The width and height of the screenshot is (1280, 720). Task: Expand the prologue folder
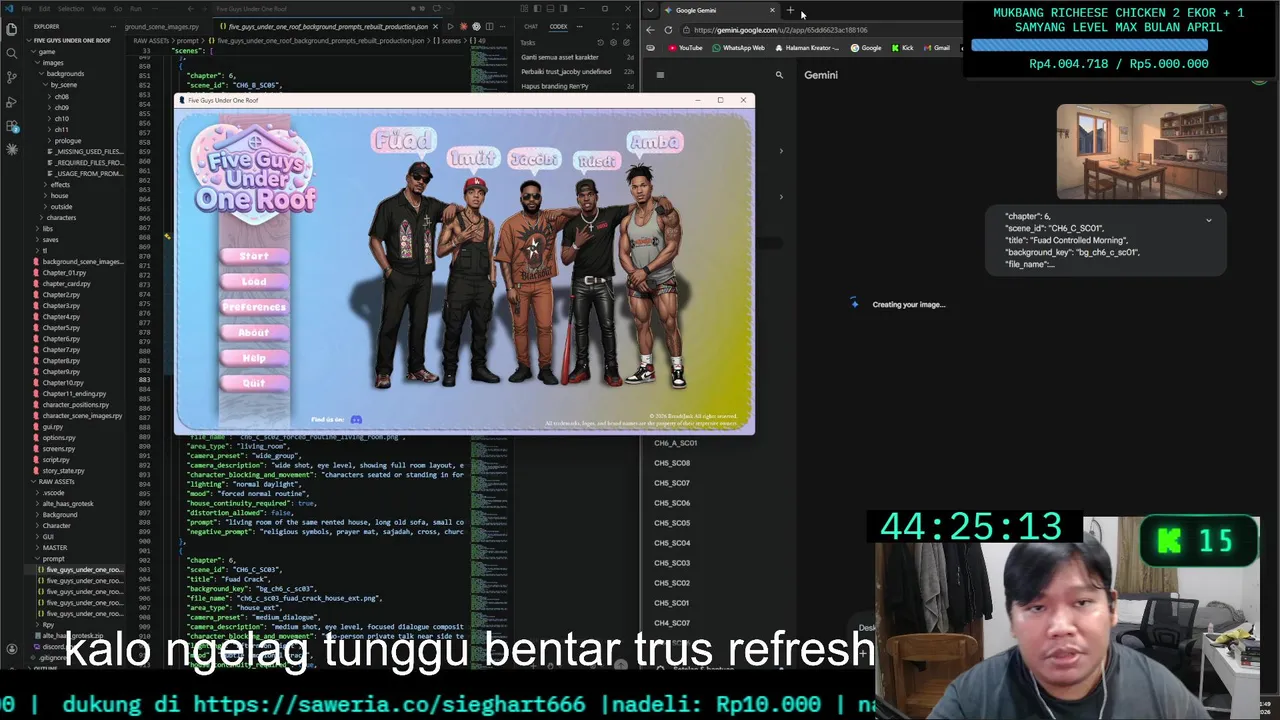(66, 140)
